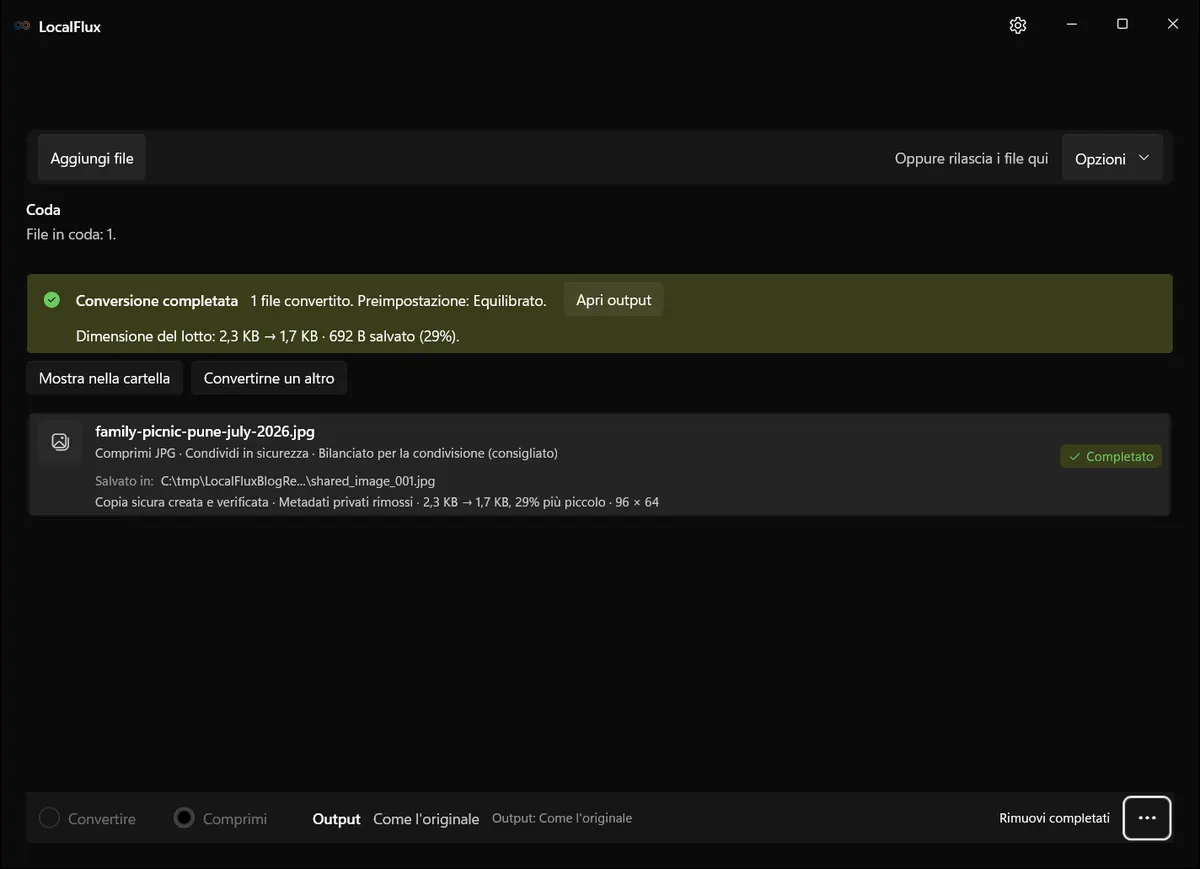Image resolution: width=1200 pixels, height=869 pixels.
Task: Click the Dimensione del lotto text
Action: tap(268, 336)
